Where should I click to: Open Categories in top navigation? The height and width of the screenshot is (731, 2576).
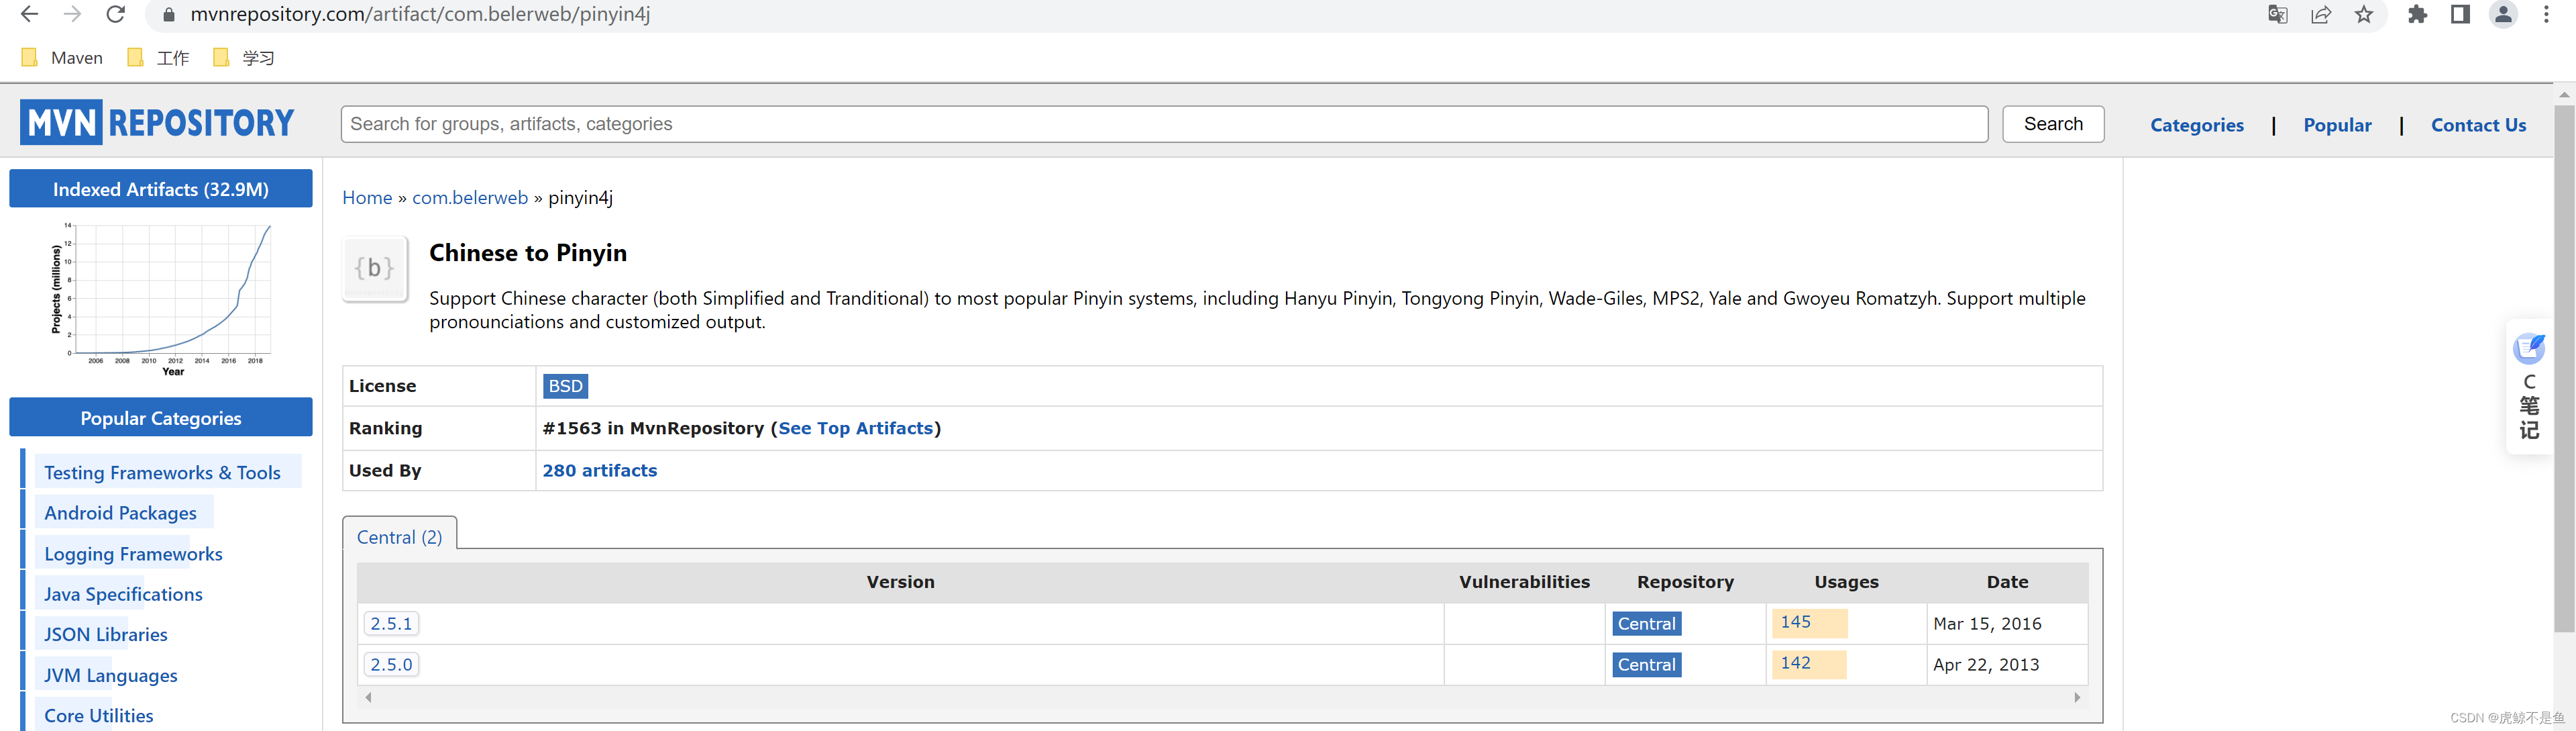pyautogui.click(x=2196, y=125)
